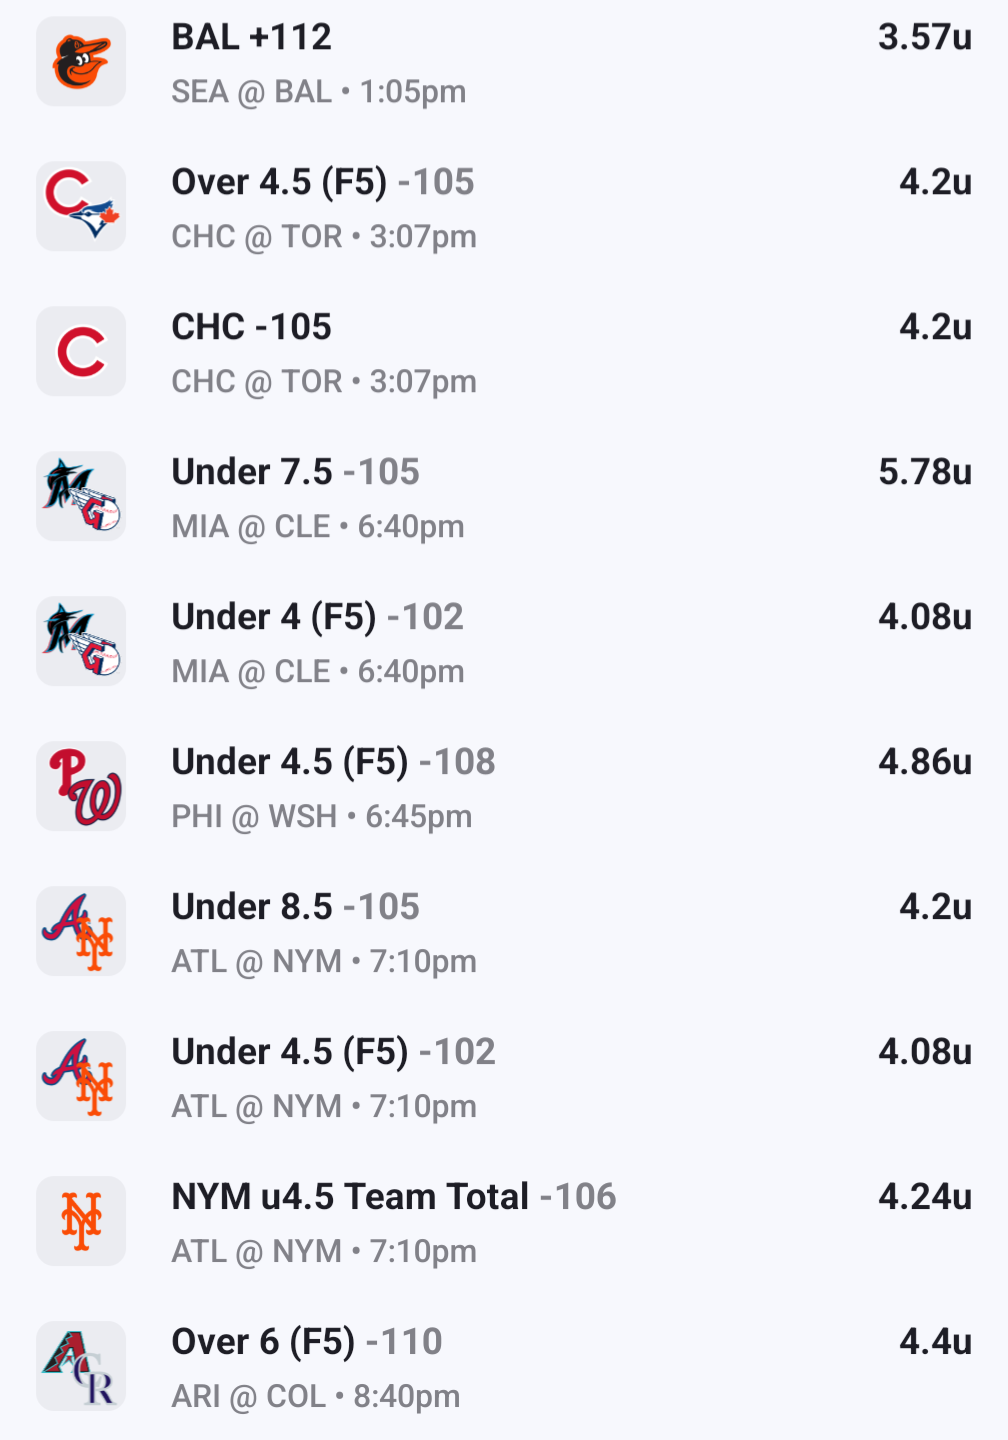1008x1440 pixels.
Task: Select the Over 6 (F5) -110 pick
Action: [306, 1343]
